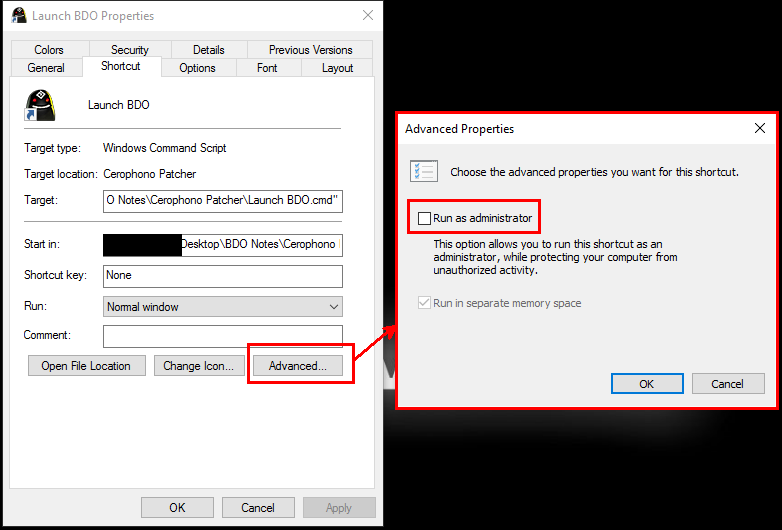Confirm with OK in Advanced Properties
Viewport: 782px width, 530px height.
click(x=646, y=384)
